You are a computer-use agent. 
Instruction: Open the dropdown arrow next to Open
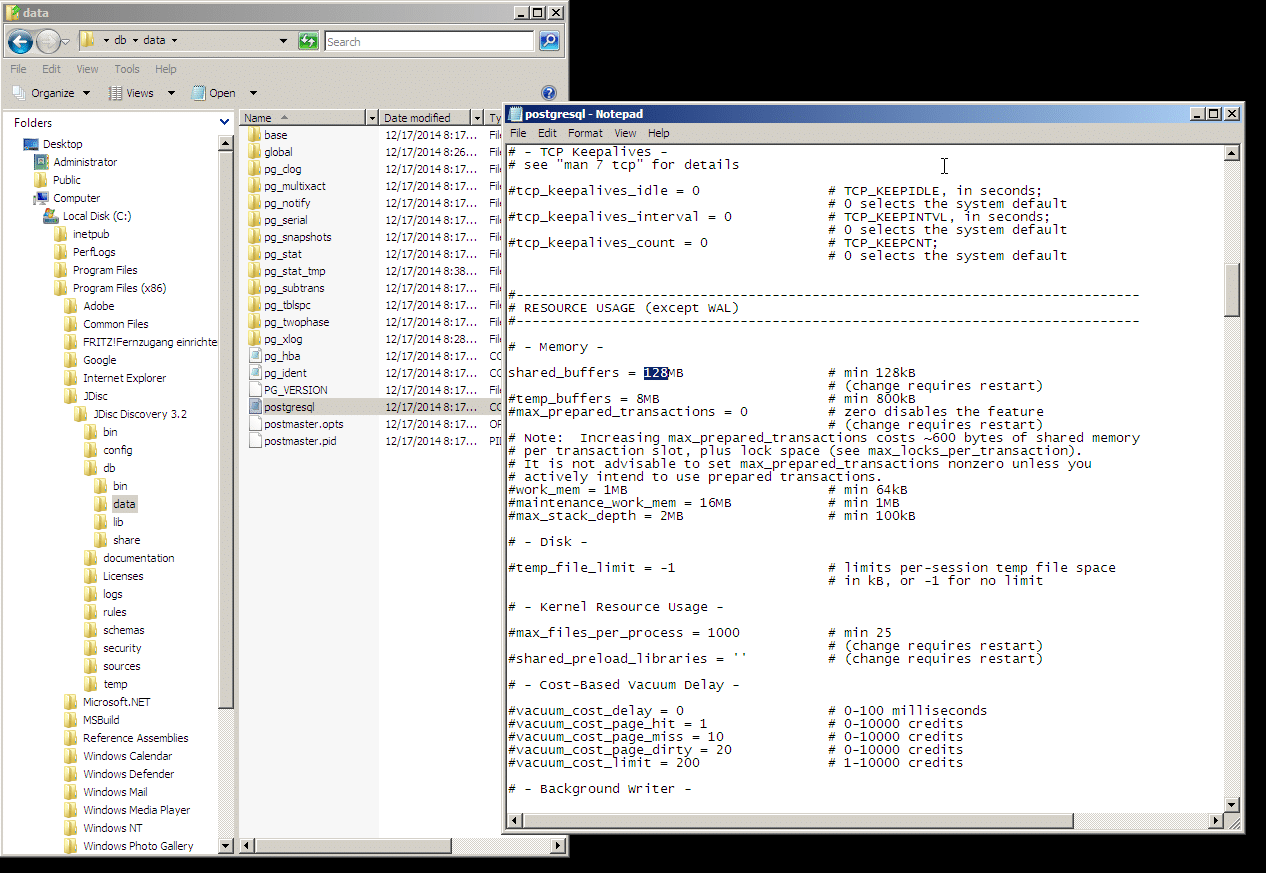253,92
